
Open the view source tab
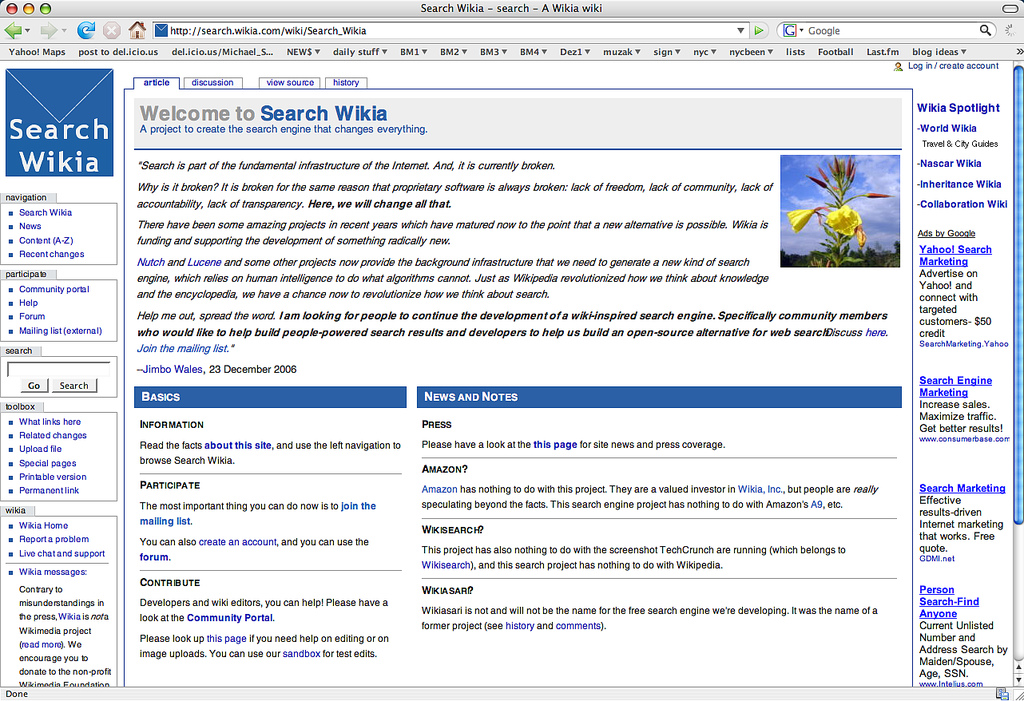(290, 82)
